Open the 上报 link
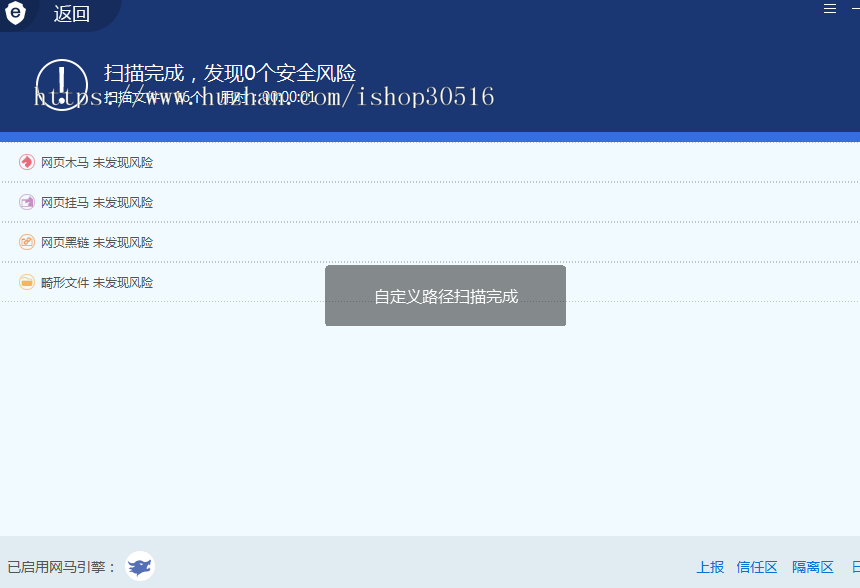Viewport: 860px width, 588px height. point(709,566)
